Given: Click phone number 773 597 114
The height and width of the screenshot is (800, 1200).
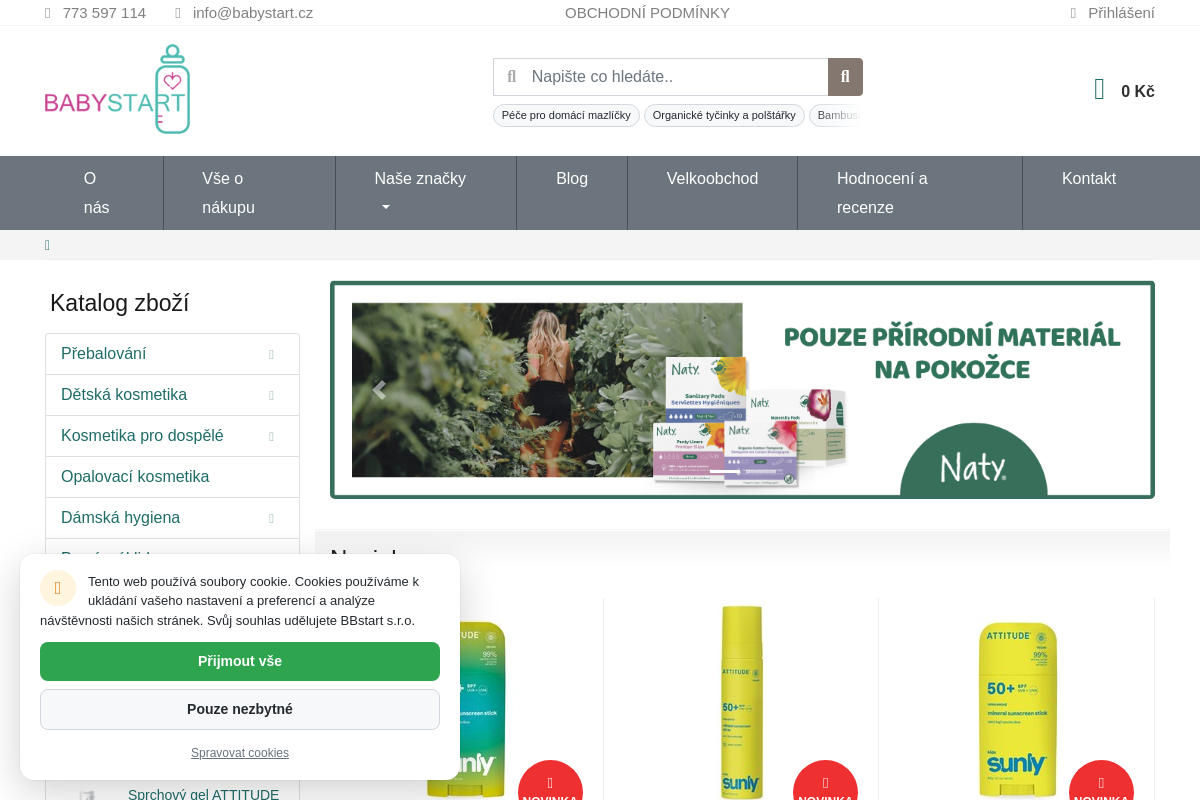Looking at the screenshot, I should (x=104, y=13).
